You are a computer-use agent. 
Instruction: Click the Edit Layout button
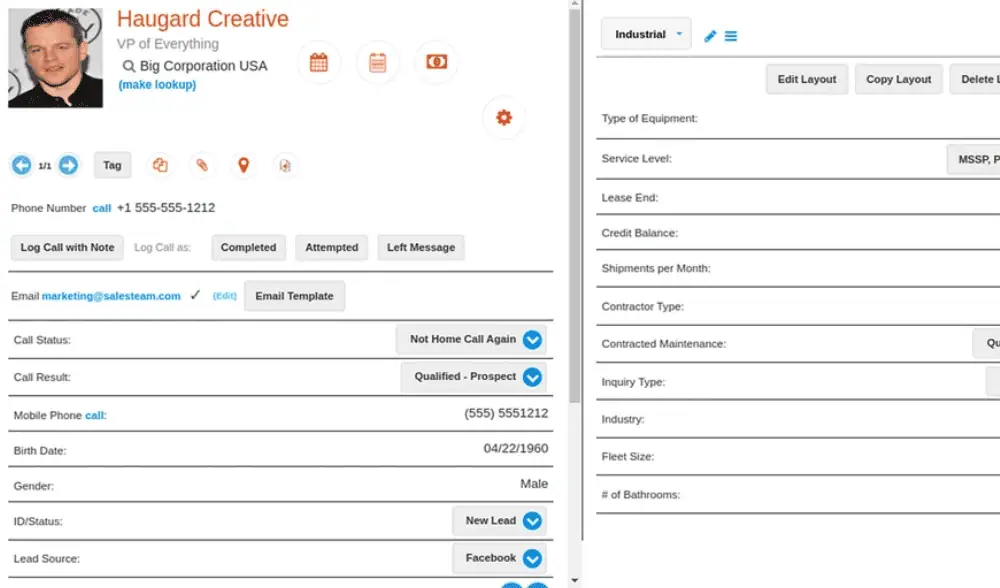(807, 79)
